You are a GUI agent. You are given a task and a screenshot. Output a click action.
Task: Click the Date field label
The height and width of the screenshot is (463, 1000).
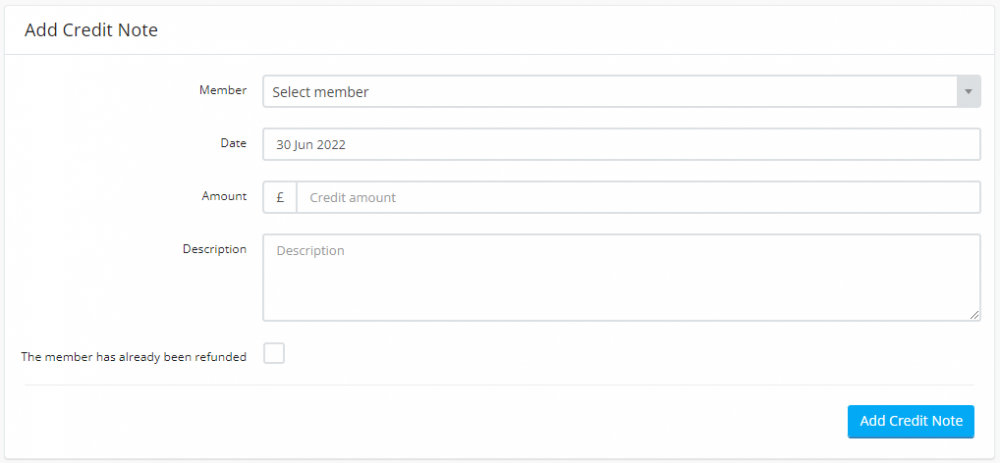coord(233,143)
